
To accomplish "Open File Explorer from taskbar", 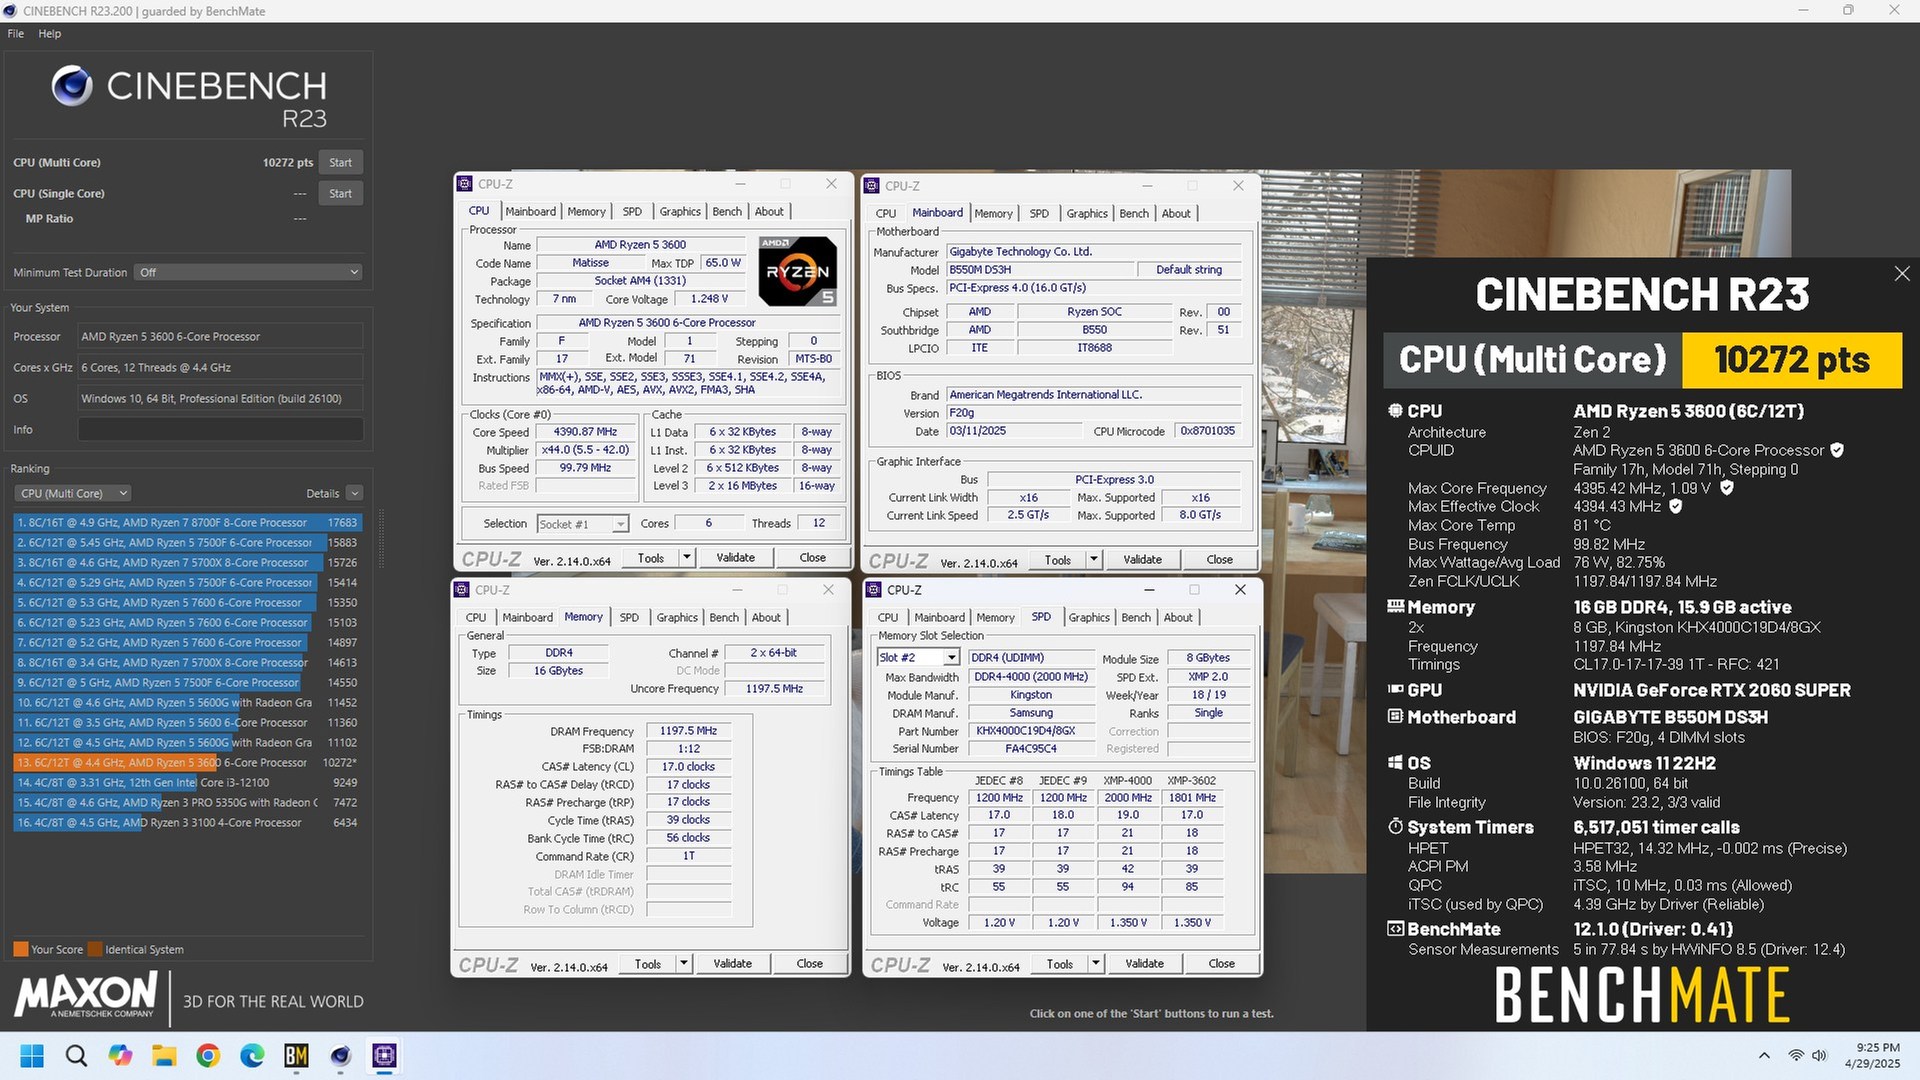I will [164, 1056].
